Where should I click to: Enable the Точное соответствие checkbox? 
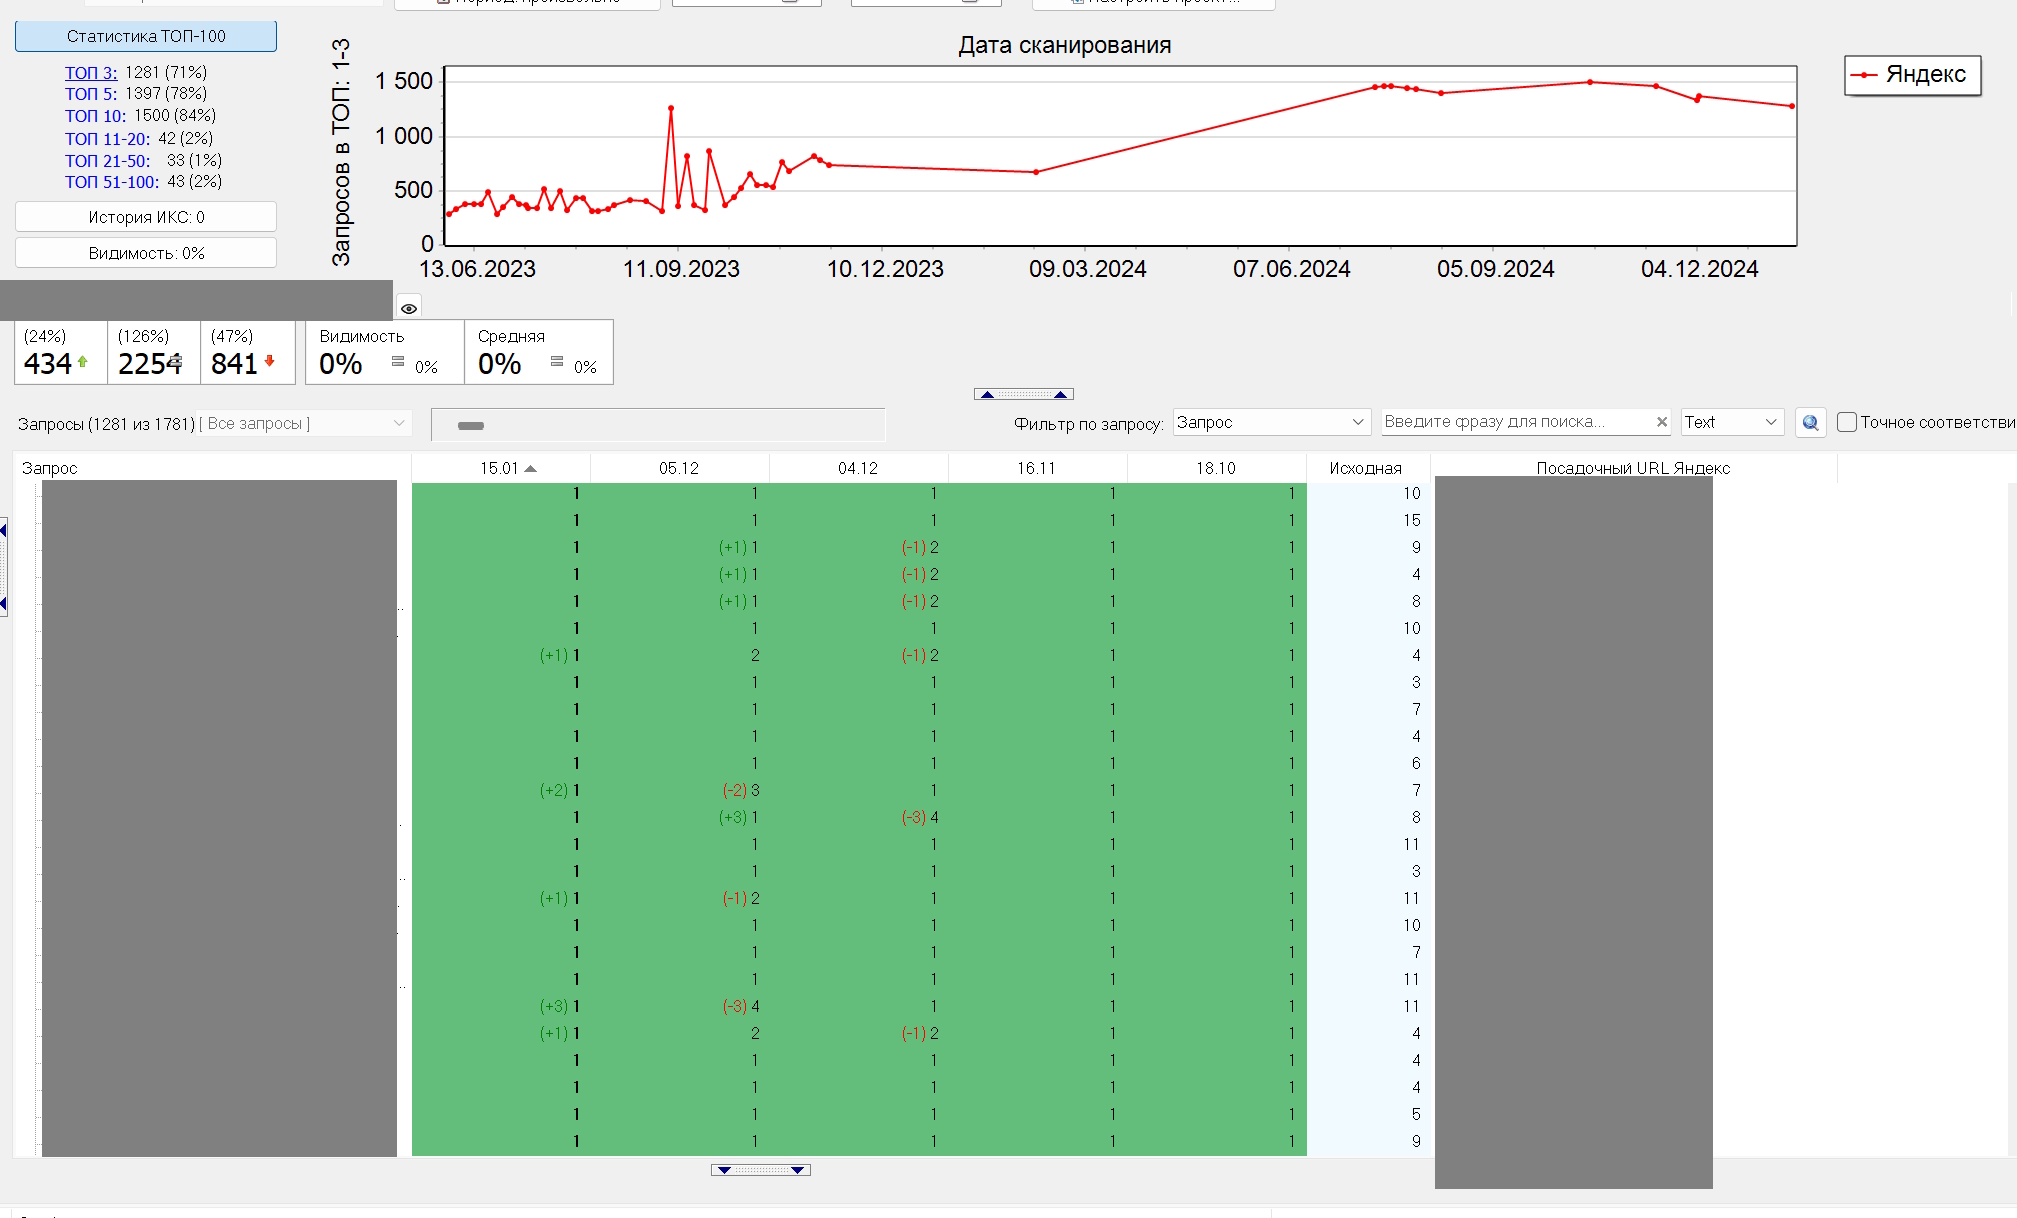[x=1847, y=422]
